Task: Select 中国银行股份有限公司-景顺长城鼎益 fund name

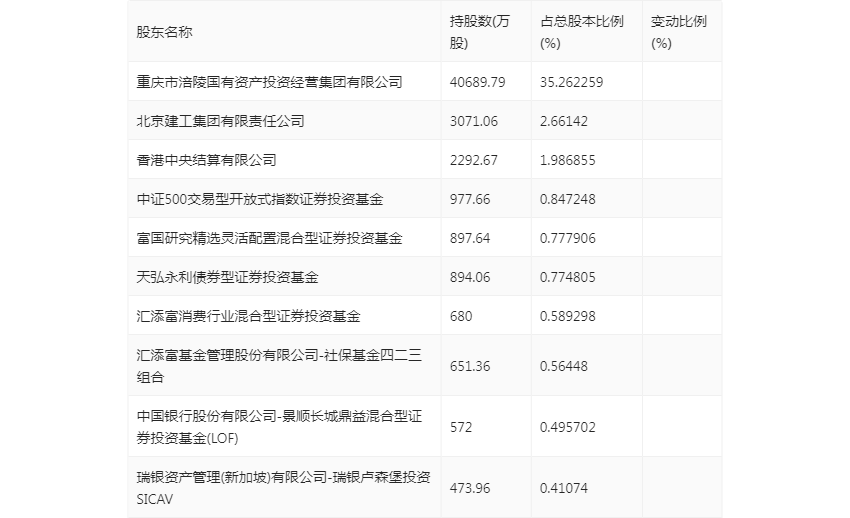Action: click(279, 427)
